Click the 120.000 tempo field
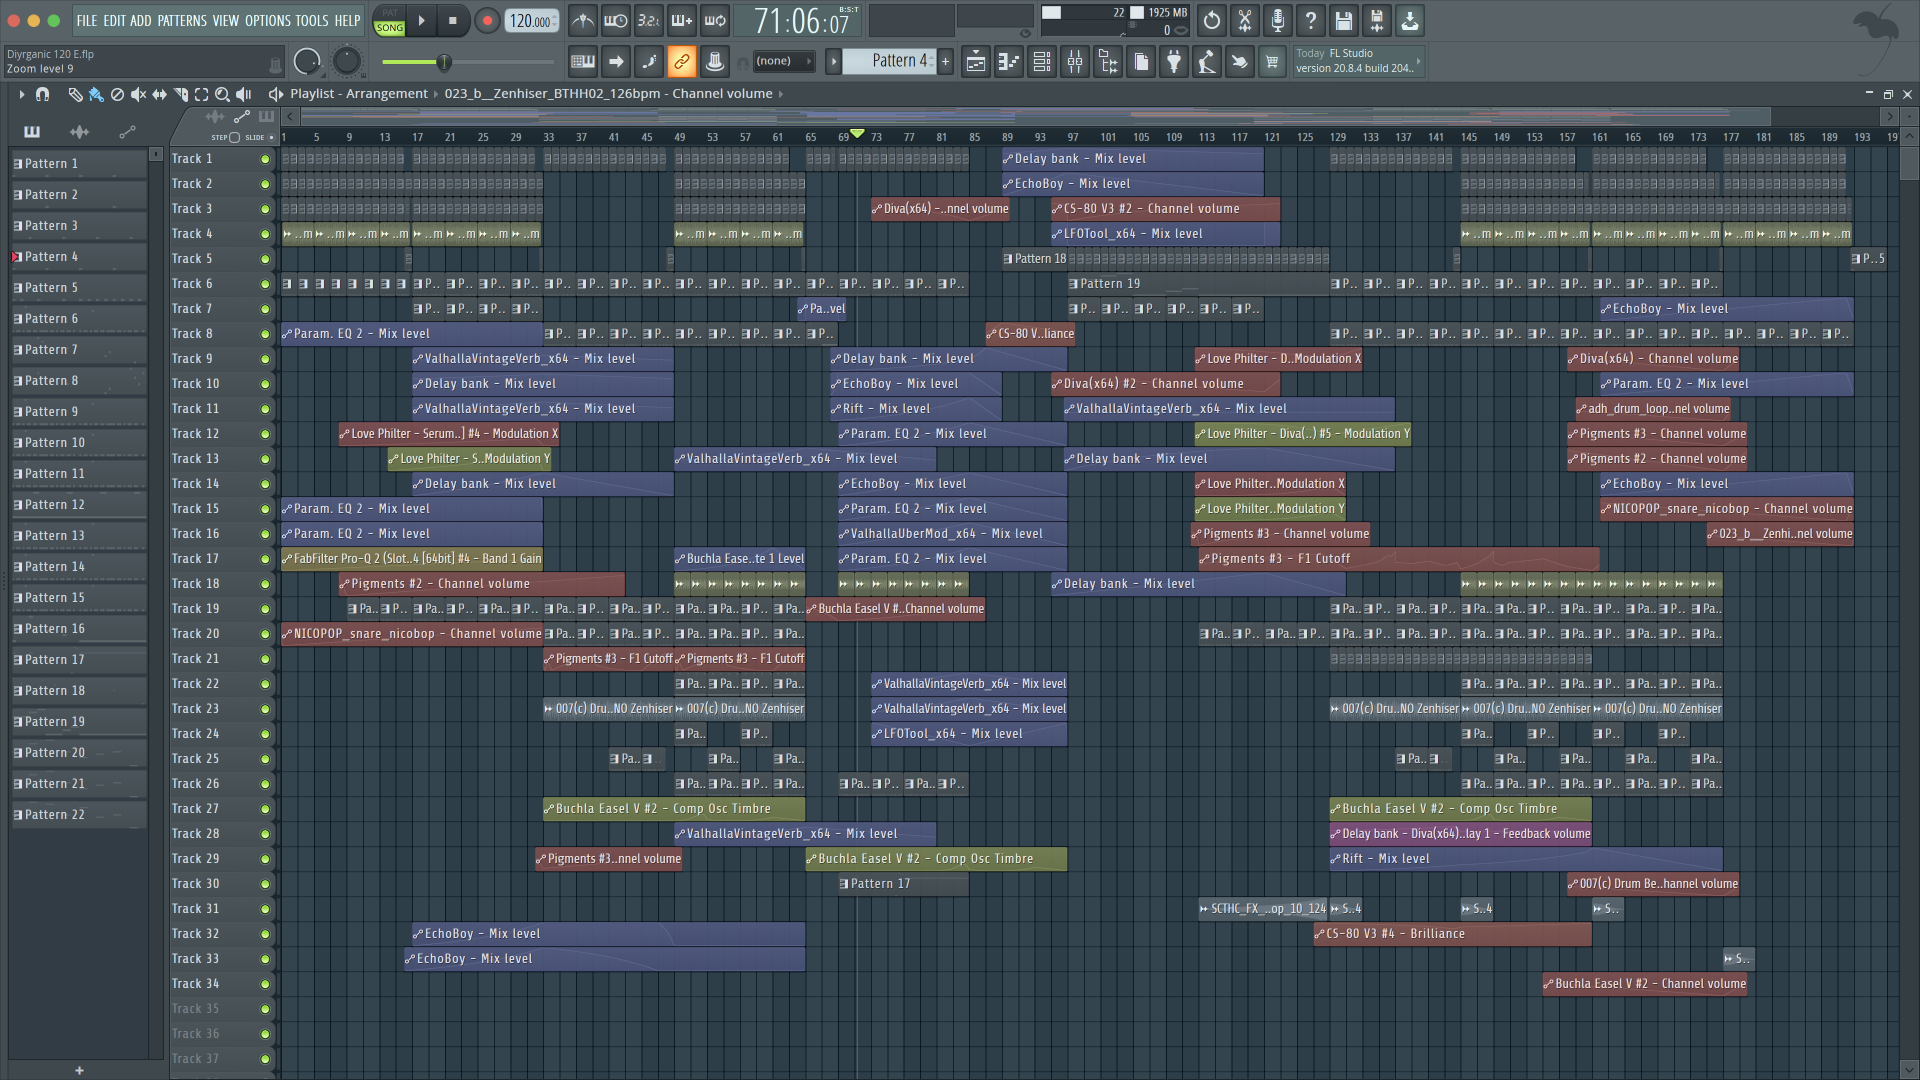This screenshot has width=1920, height=1080. [531, 21]
